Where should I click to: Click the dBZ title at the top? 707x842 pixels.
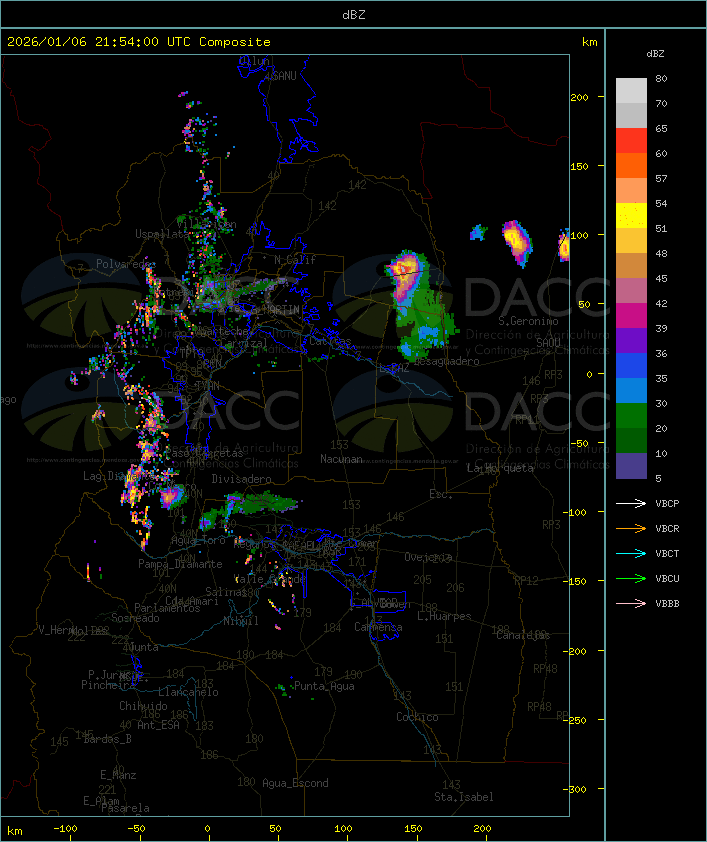click(353, 14)
